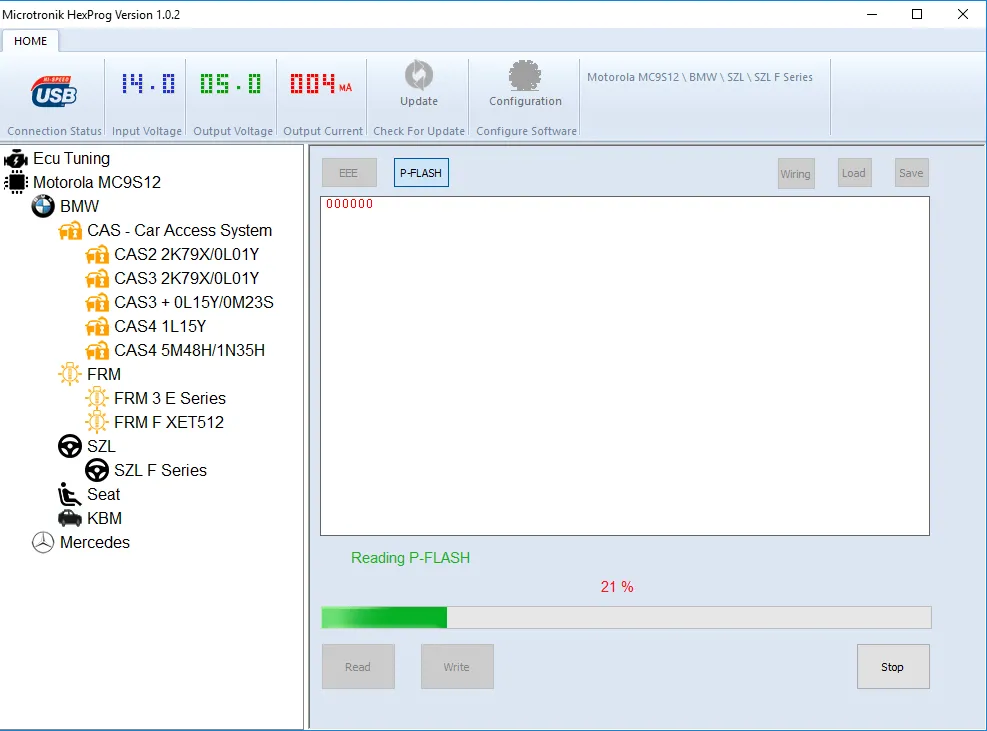
Task: Choose FRM F XET512 module
Action: (169, 422)
